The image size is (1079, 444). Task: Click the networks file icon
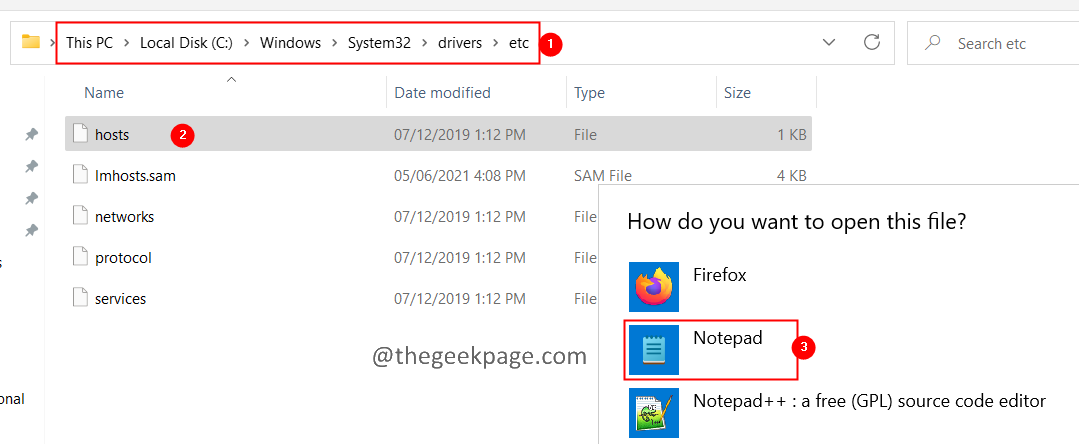(80, 216)
